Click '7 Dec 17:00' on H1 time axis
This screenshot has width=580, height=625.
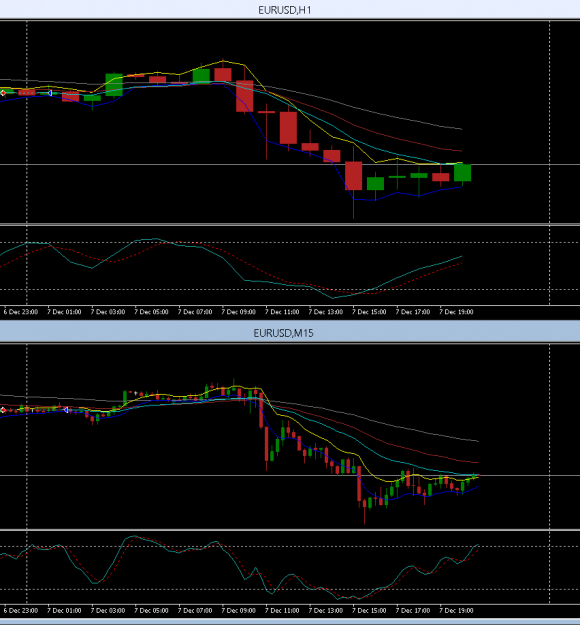pos(413,312)
